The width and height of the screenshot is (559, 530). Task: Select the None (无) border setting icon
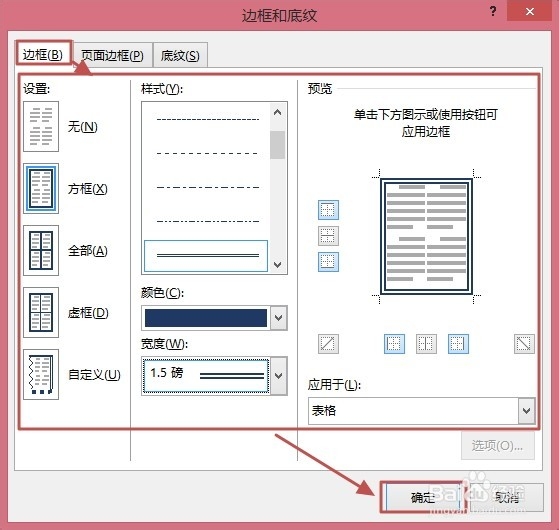click(x=41, y=127)
